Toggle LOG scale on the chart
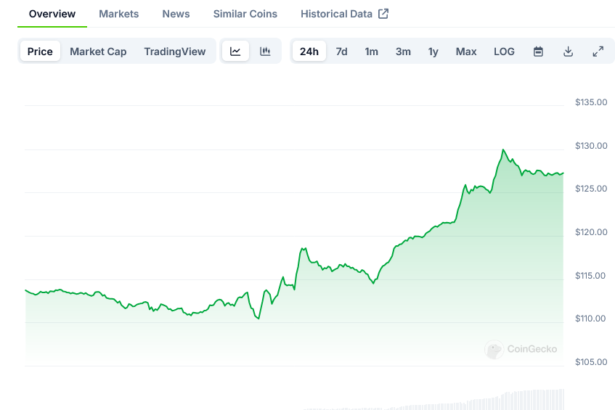 pyautogui.click(x=504, y=52)
